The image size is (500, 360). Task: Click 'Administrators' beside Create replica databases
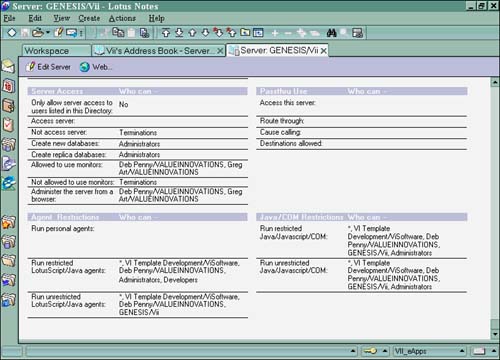point(139,155)
